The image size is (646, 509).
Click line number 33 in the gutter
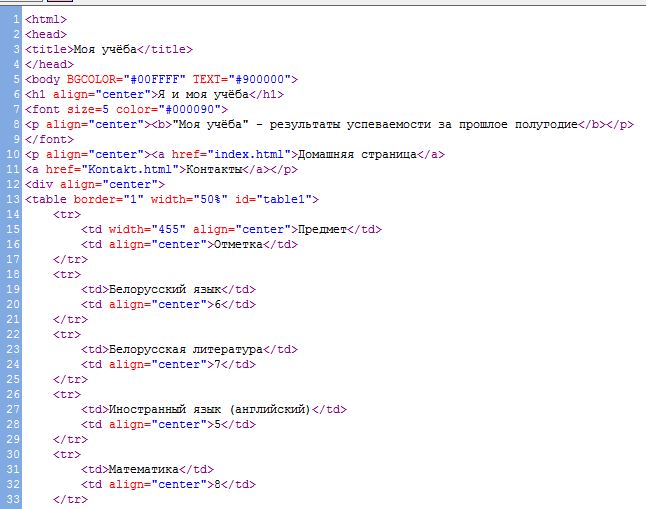(x=13, y=499)
